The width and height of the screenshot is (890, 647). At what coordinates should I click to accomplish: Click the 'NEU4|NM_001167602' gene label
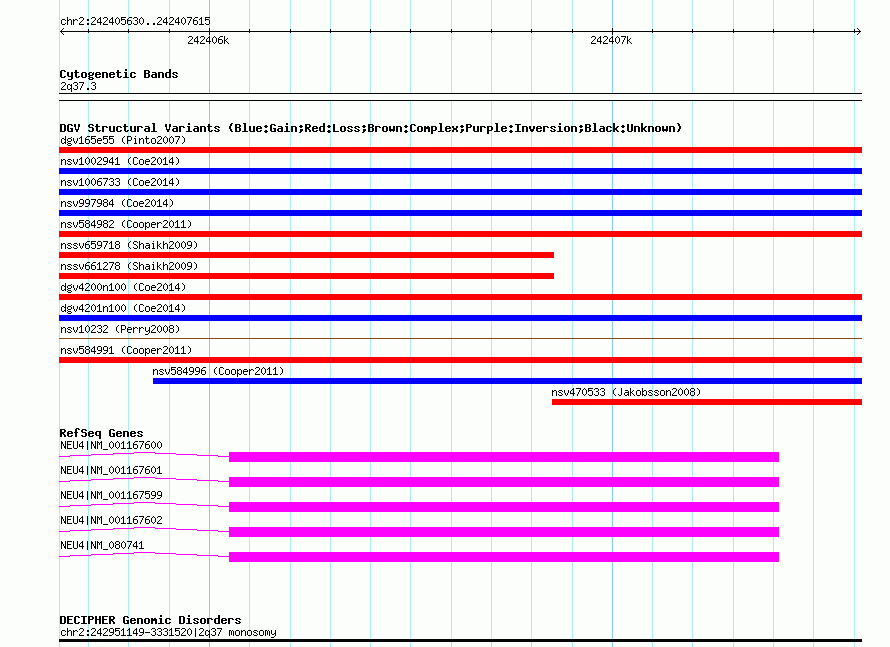[x=111, y=520]
